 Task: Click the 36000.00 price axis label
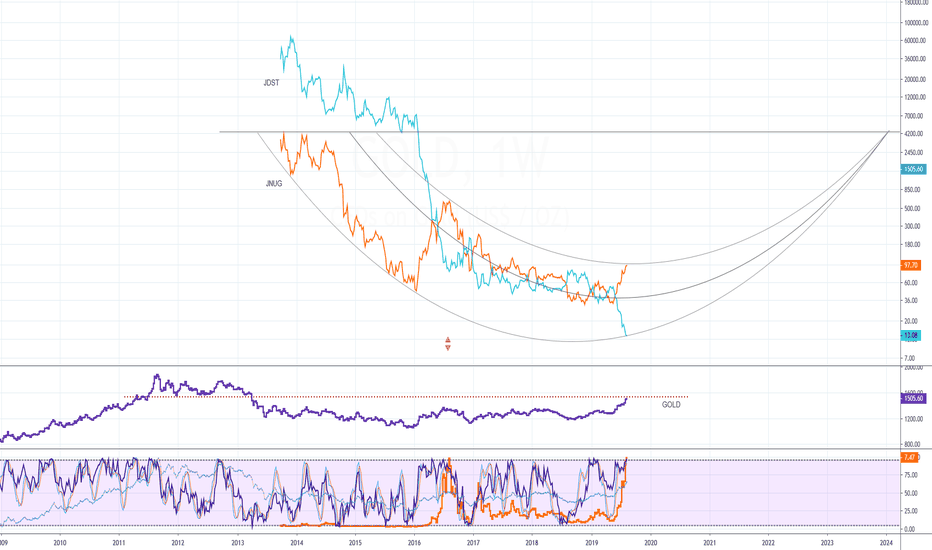tap(916, 59)
